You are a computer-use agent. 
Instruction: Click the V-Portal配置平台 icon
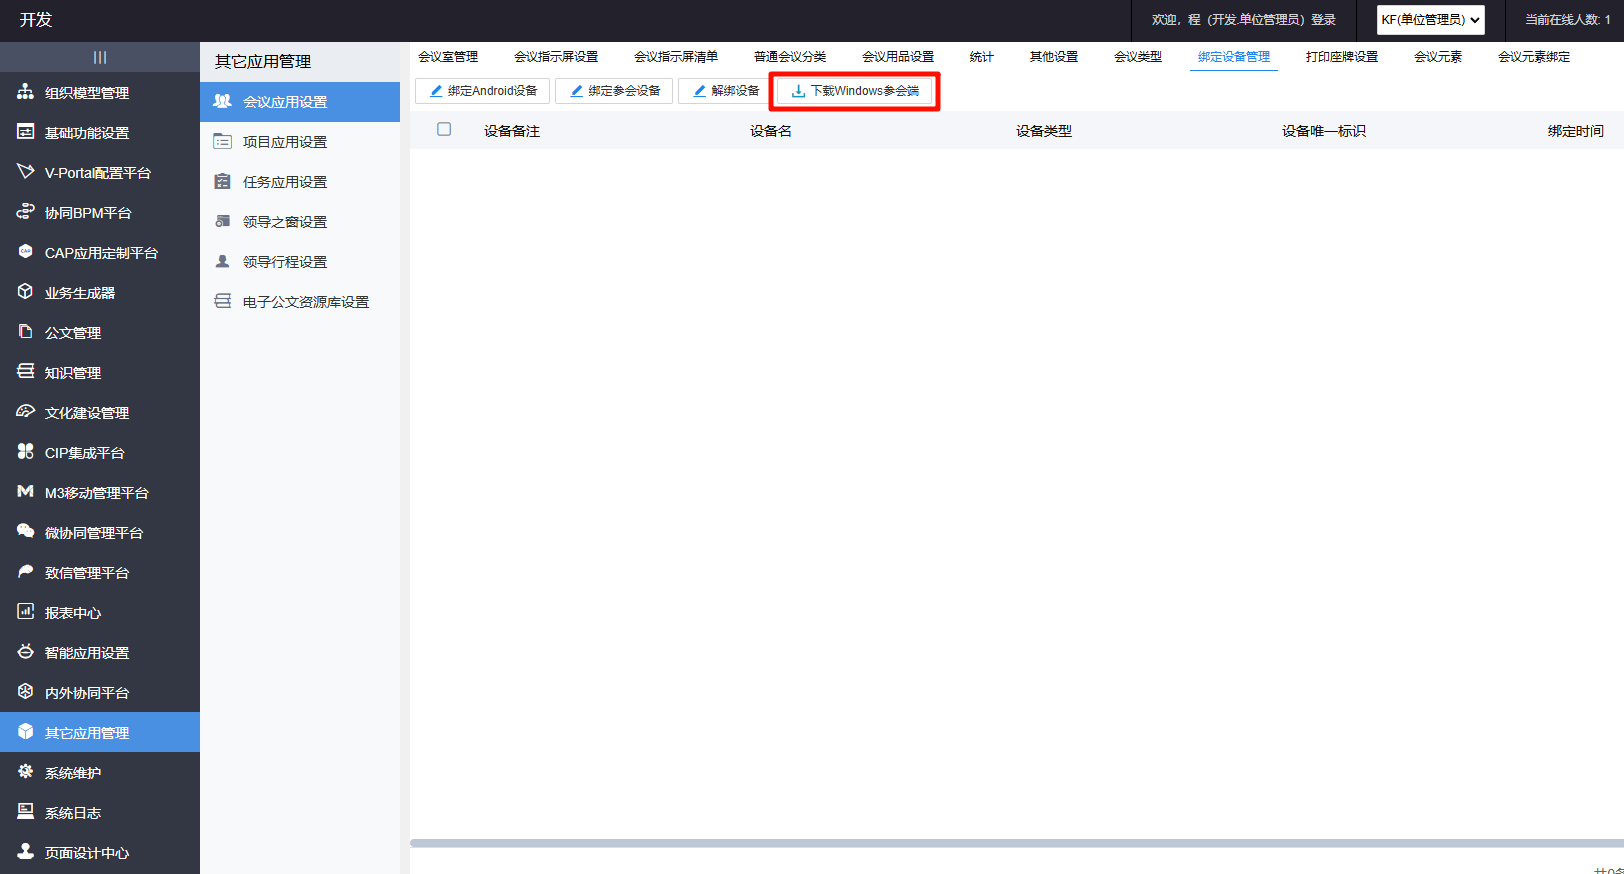[x=26, y=172]
